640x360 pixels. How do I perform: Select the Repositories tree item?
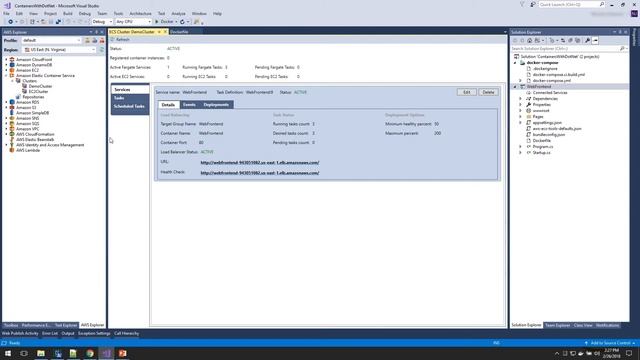[33, 97]
